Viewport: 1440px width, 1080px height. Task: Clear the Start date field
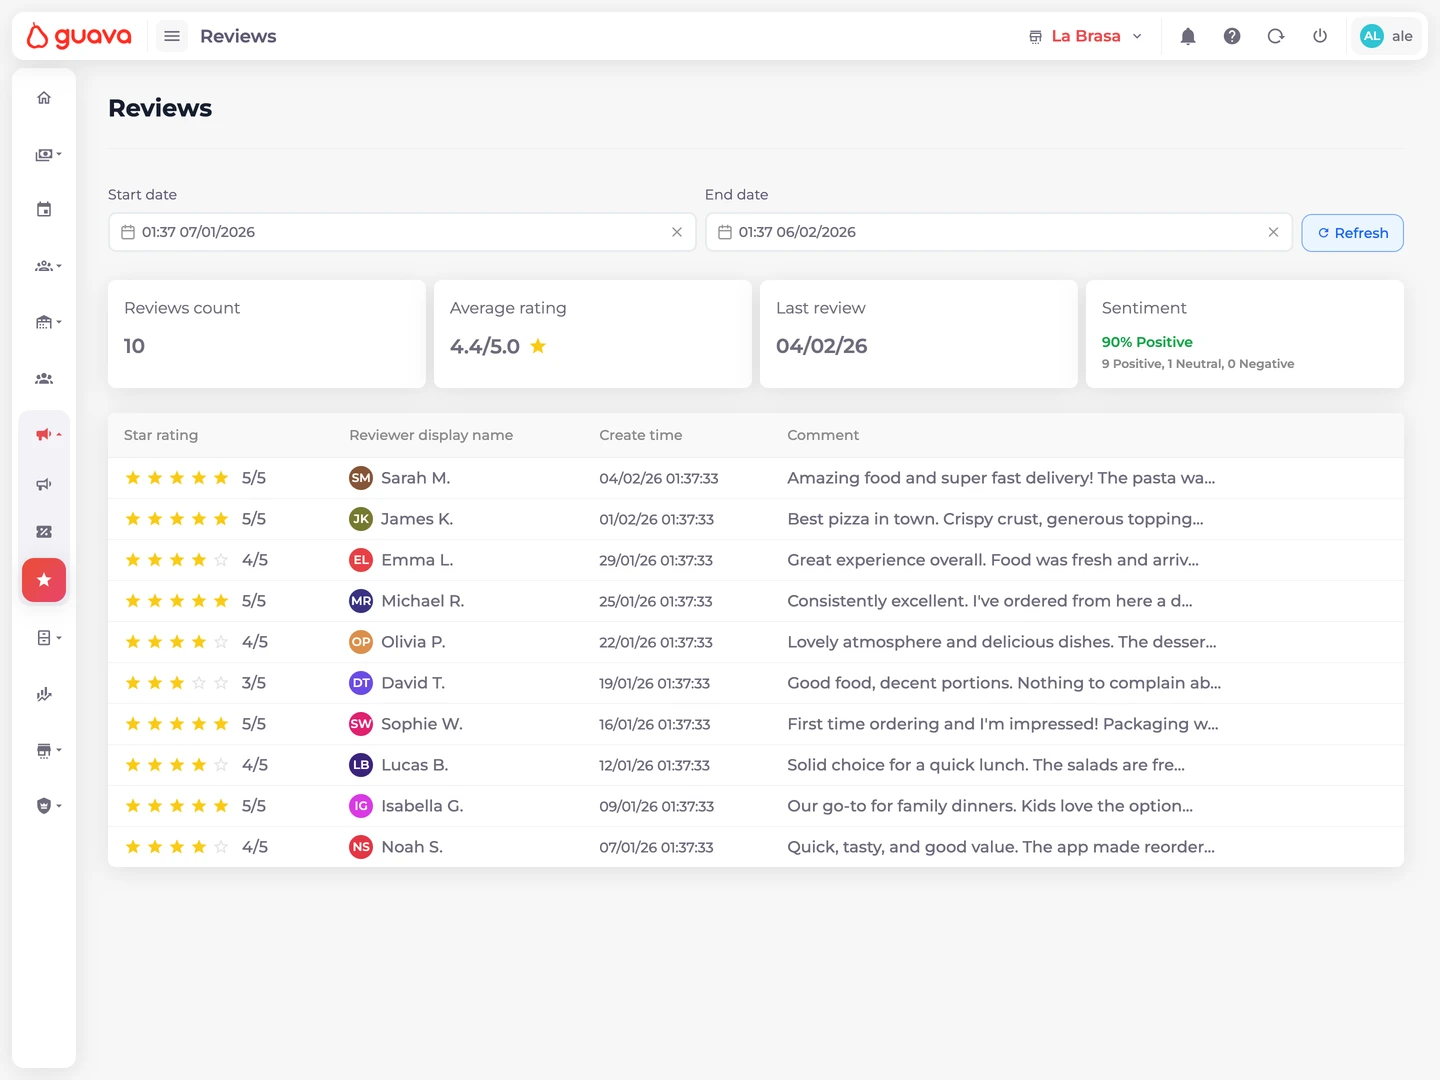point(677,232)
